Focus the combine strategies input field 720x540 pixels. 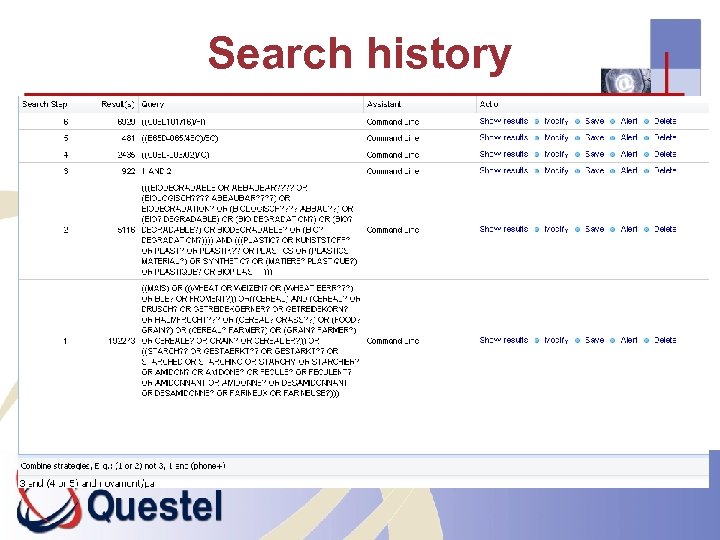363,483
